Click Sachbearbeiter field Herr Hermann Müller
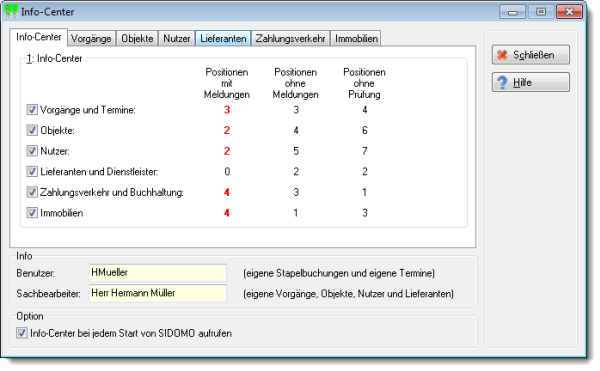This screenshot has height=371, width=600. [158, 293]
